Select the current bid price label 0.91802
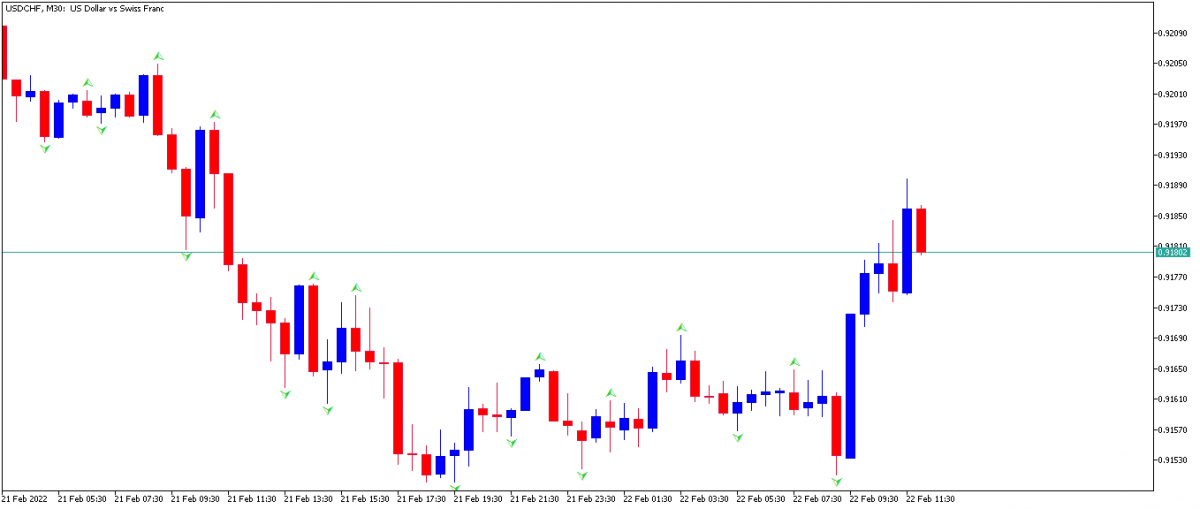Viewport: 1200px width, 509px height. click(x=1173, y=252)
